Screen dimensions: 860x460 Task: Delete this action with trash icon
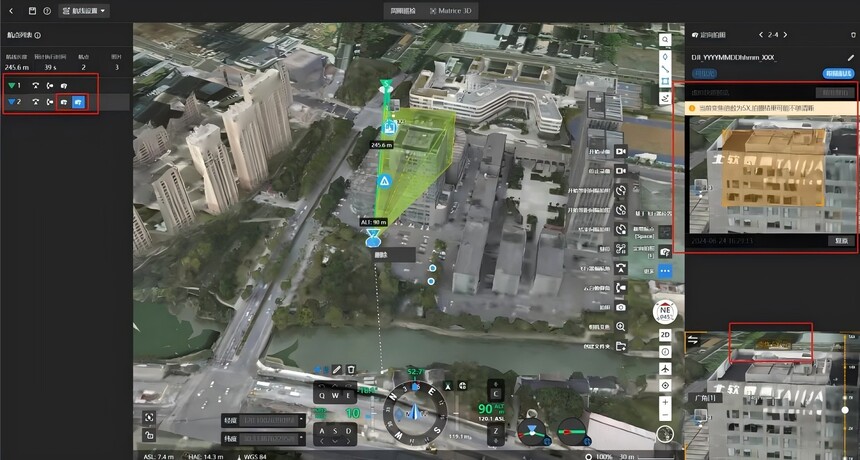[x=853, y=35]
